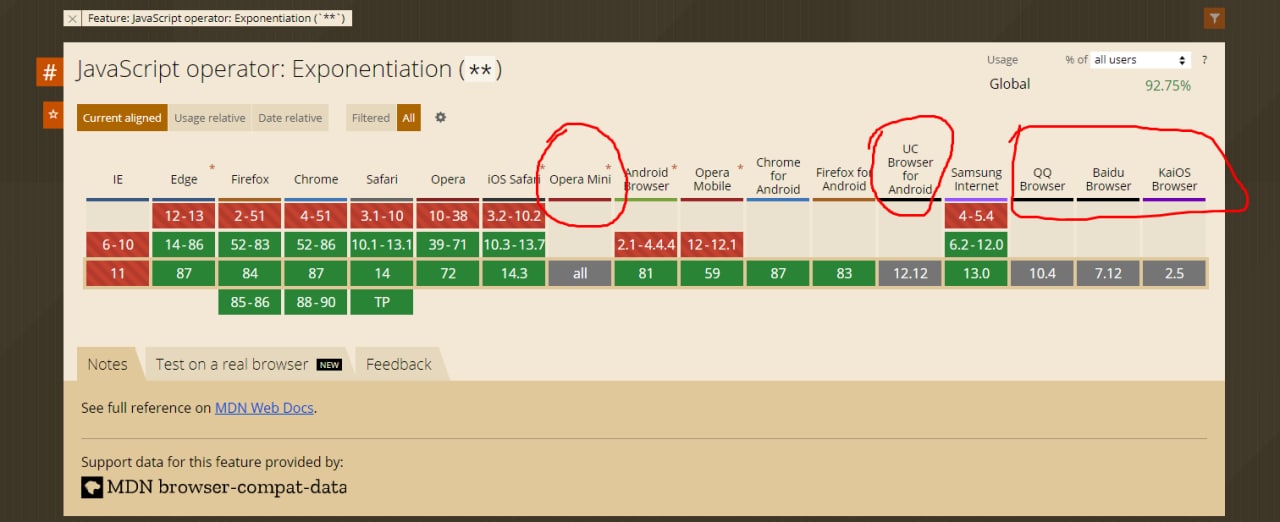This screenshot has height=522, width=1280.
Task: Open table settings gear icon
Action: (440, 117)
